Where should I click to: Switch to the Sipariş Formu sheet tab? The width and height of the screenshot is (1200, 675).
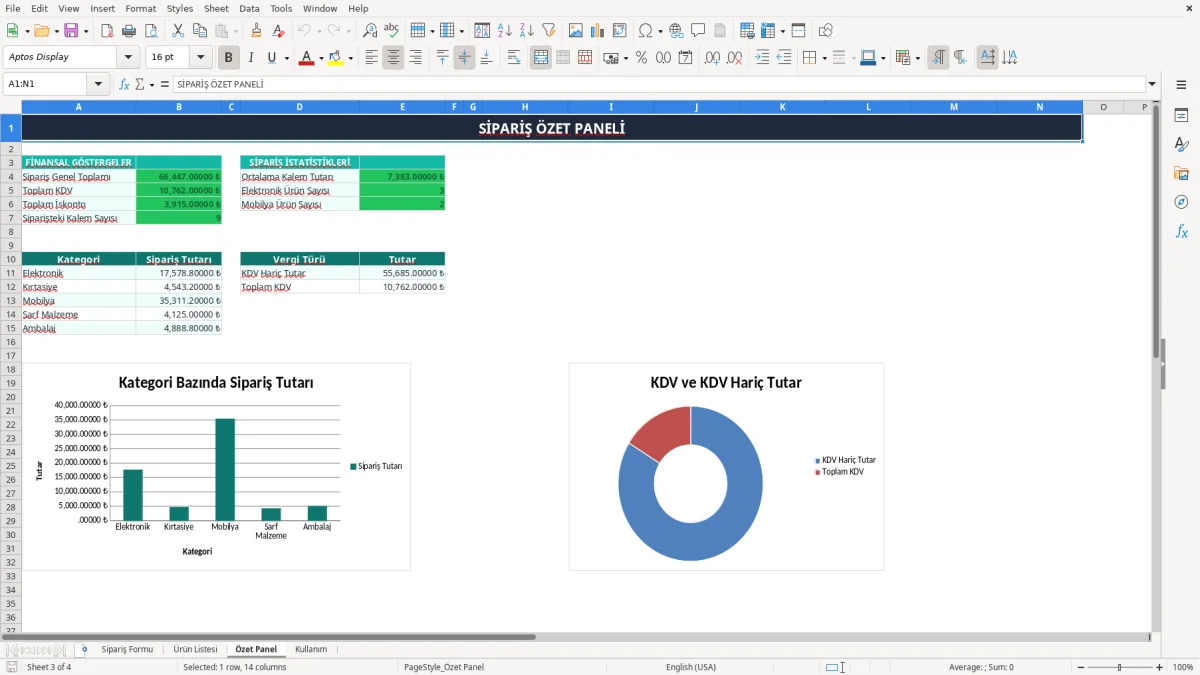point(127,649)
